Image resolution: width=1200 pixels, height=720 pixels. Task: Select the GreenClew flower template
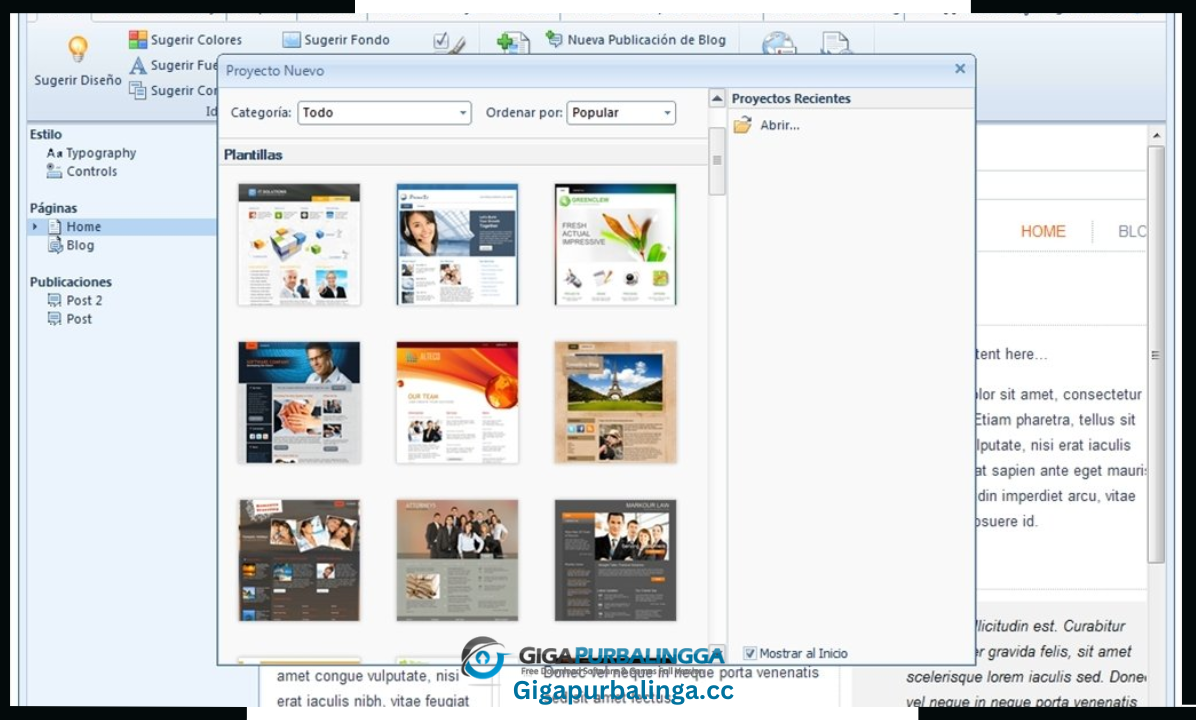click(x=615, y=244)
